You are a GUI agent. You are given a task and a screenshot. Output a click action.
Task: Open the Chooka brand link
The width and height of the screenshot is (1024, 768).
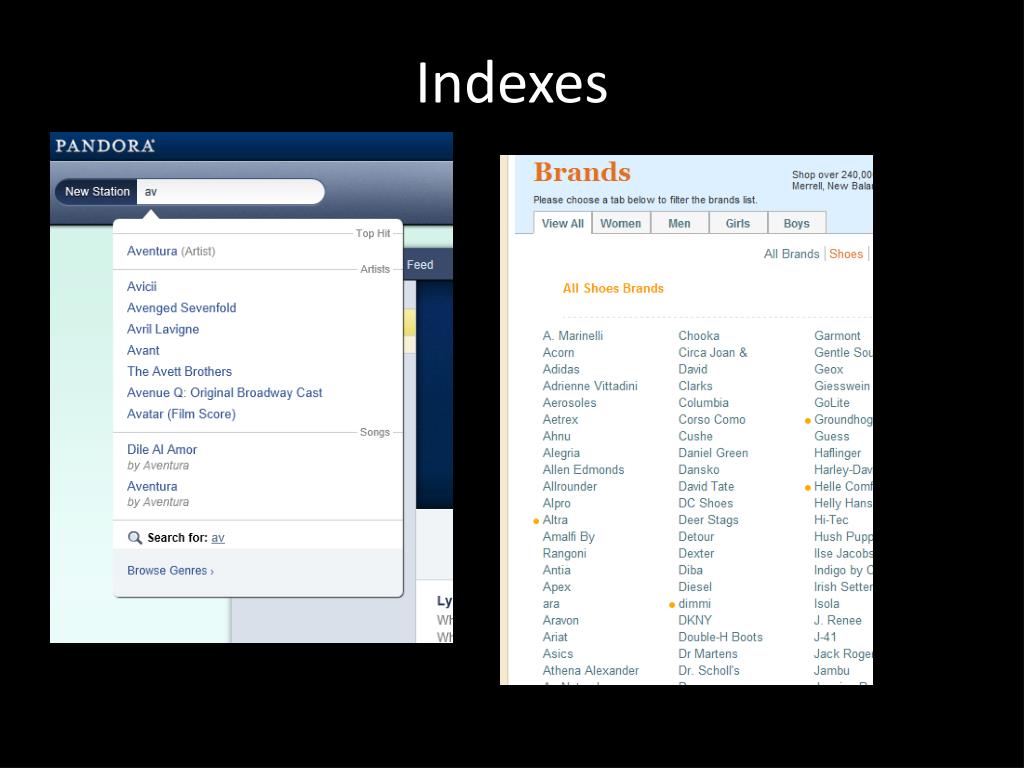699,336
